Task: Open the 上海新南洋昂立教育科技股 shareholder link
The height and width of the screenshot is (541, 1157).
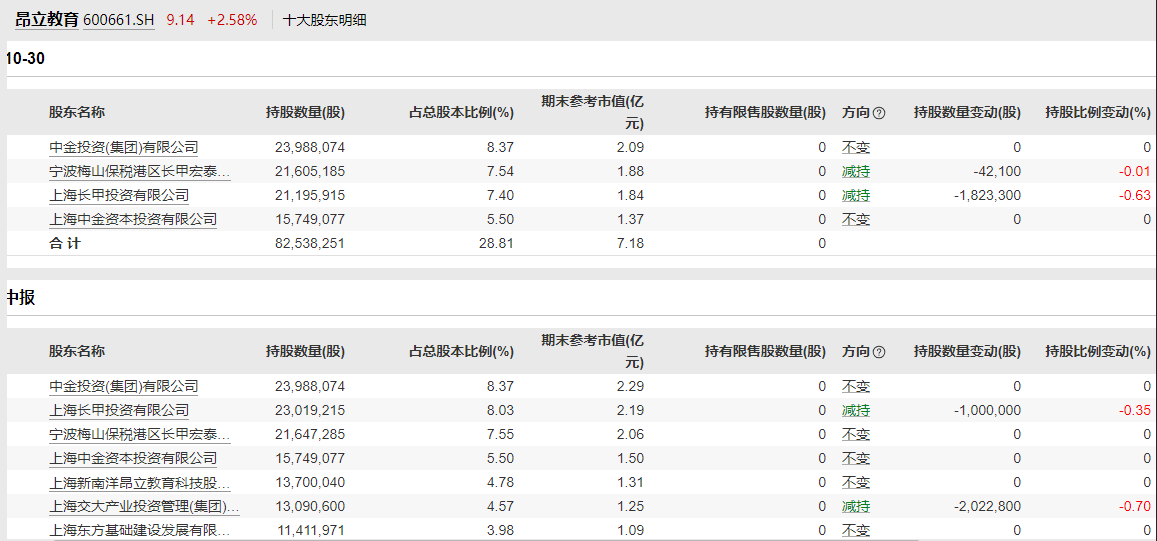Action: (x=139, y=483)
